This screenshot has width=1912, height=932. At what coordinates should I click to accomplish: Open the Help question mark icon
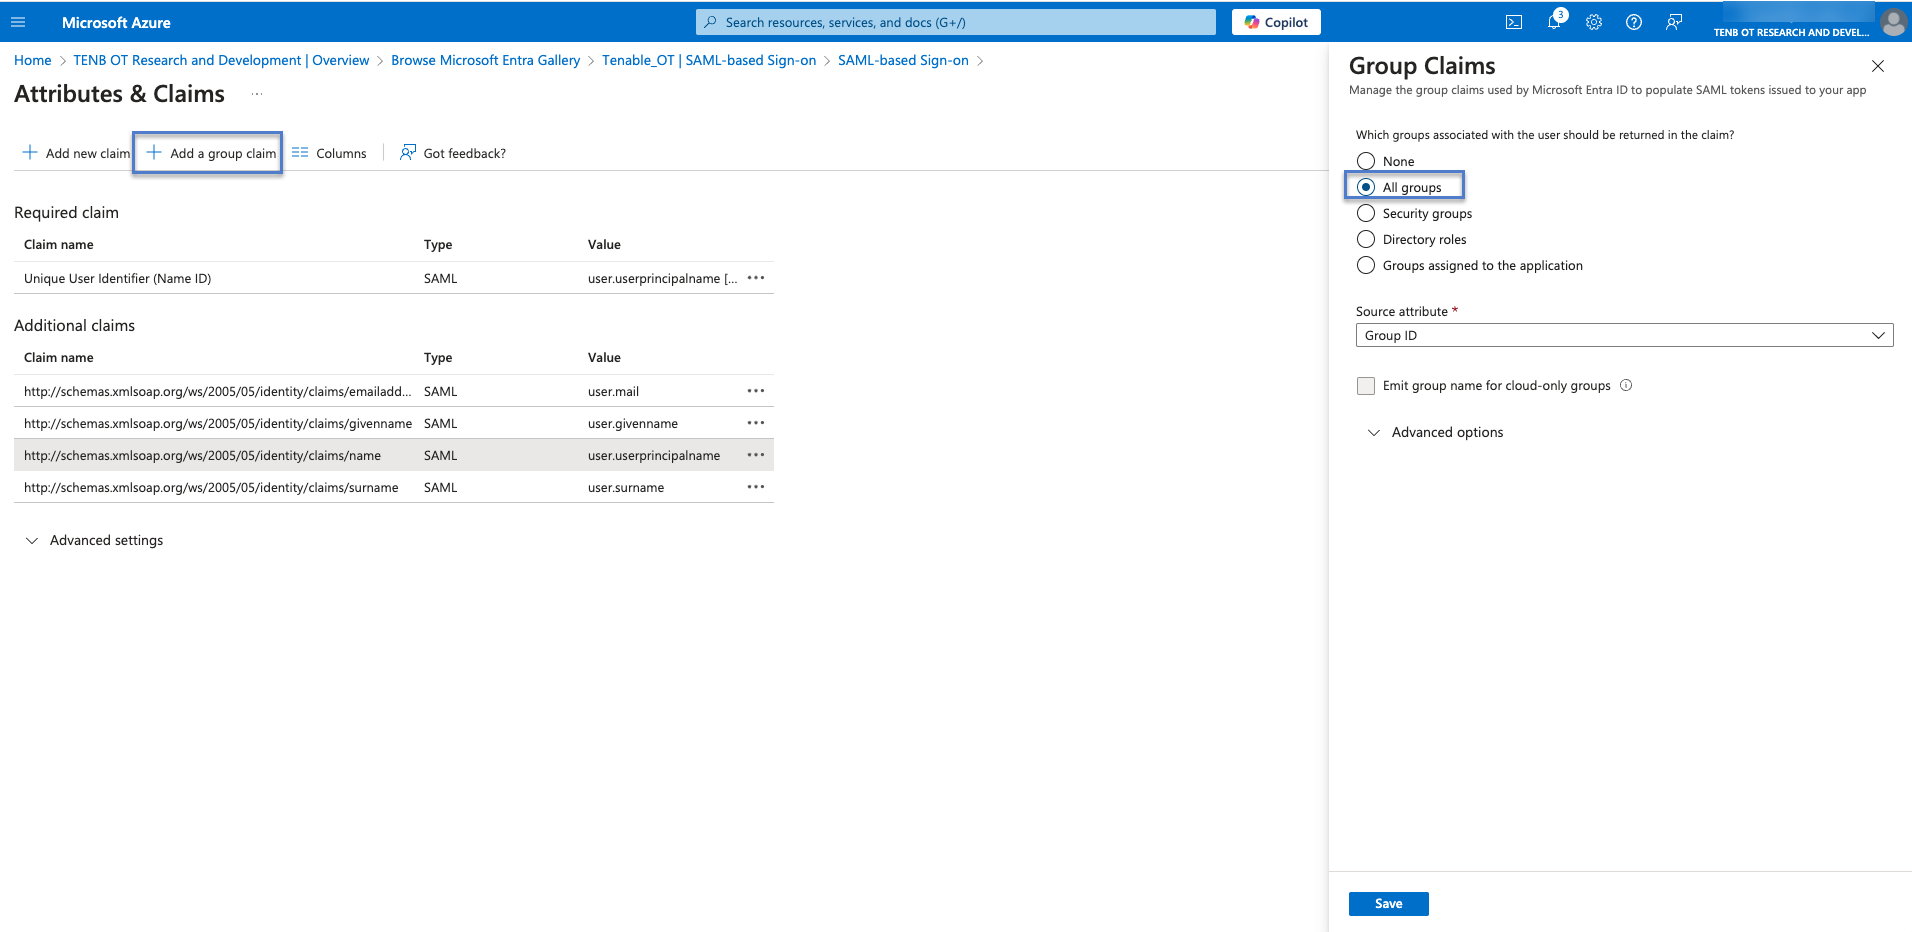coord(1634,22)
